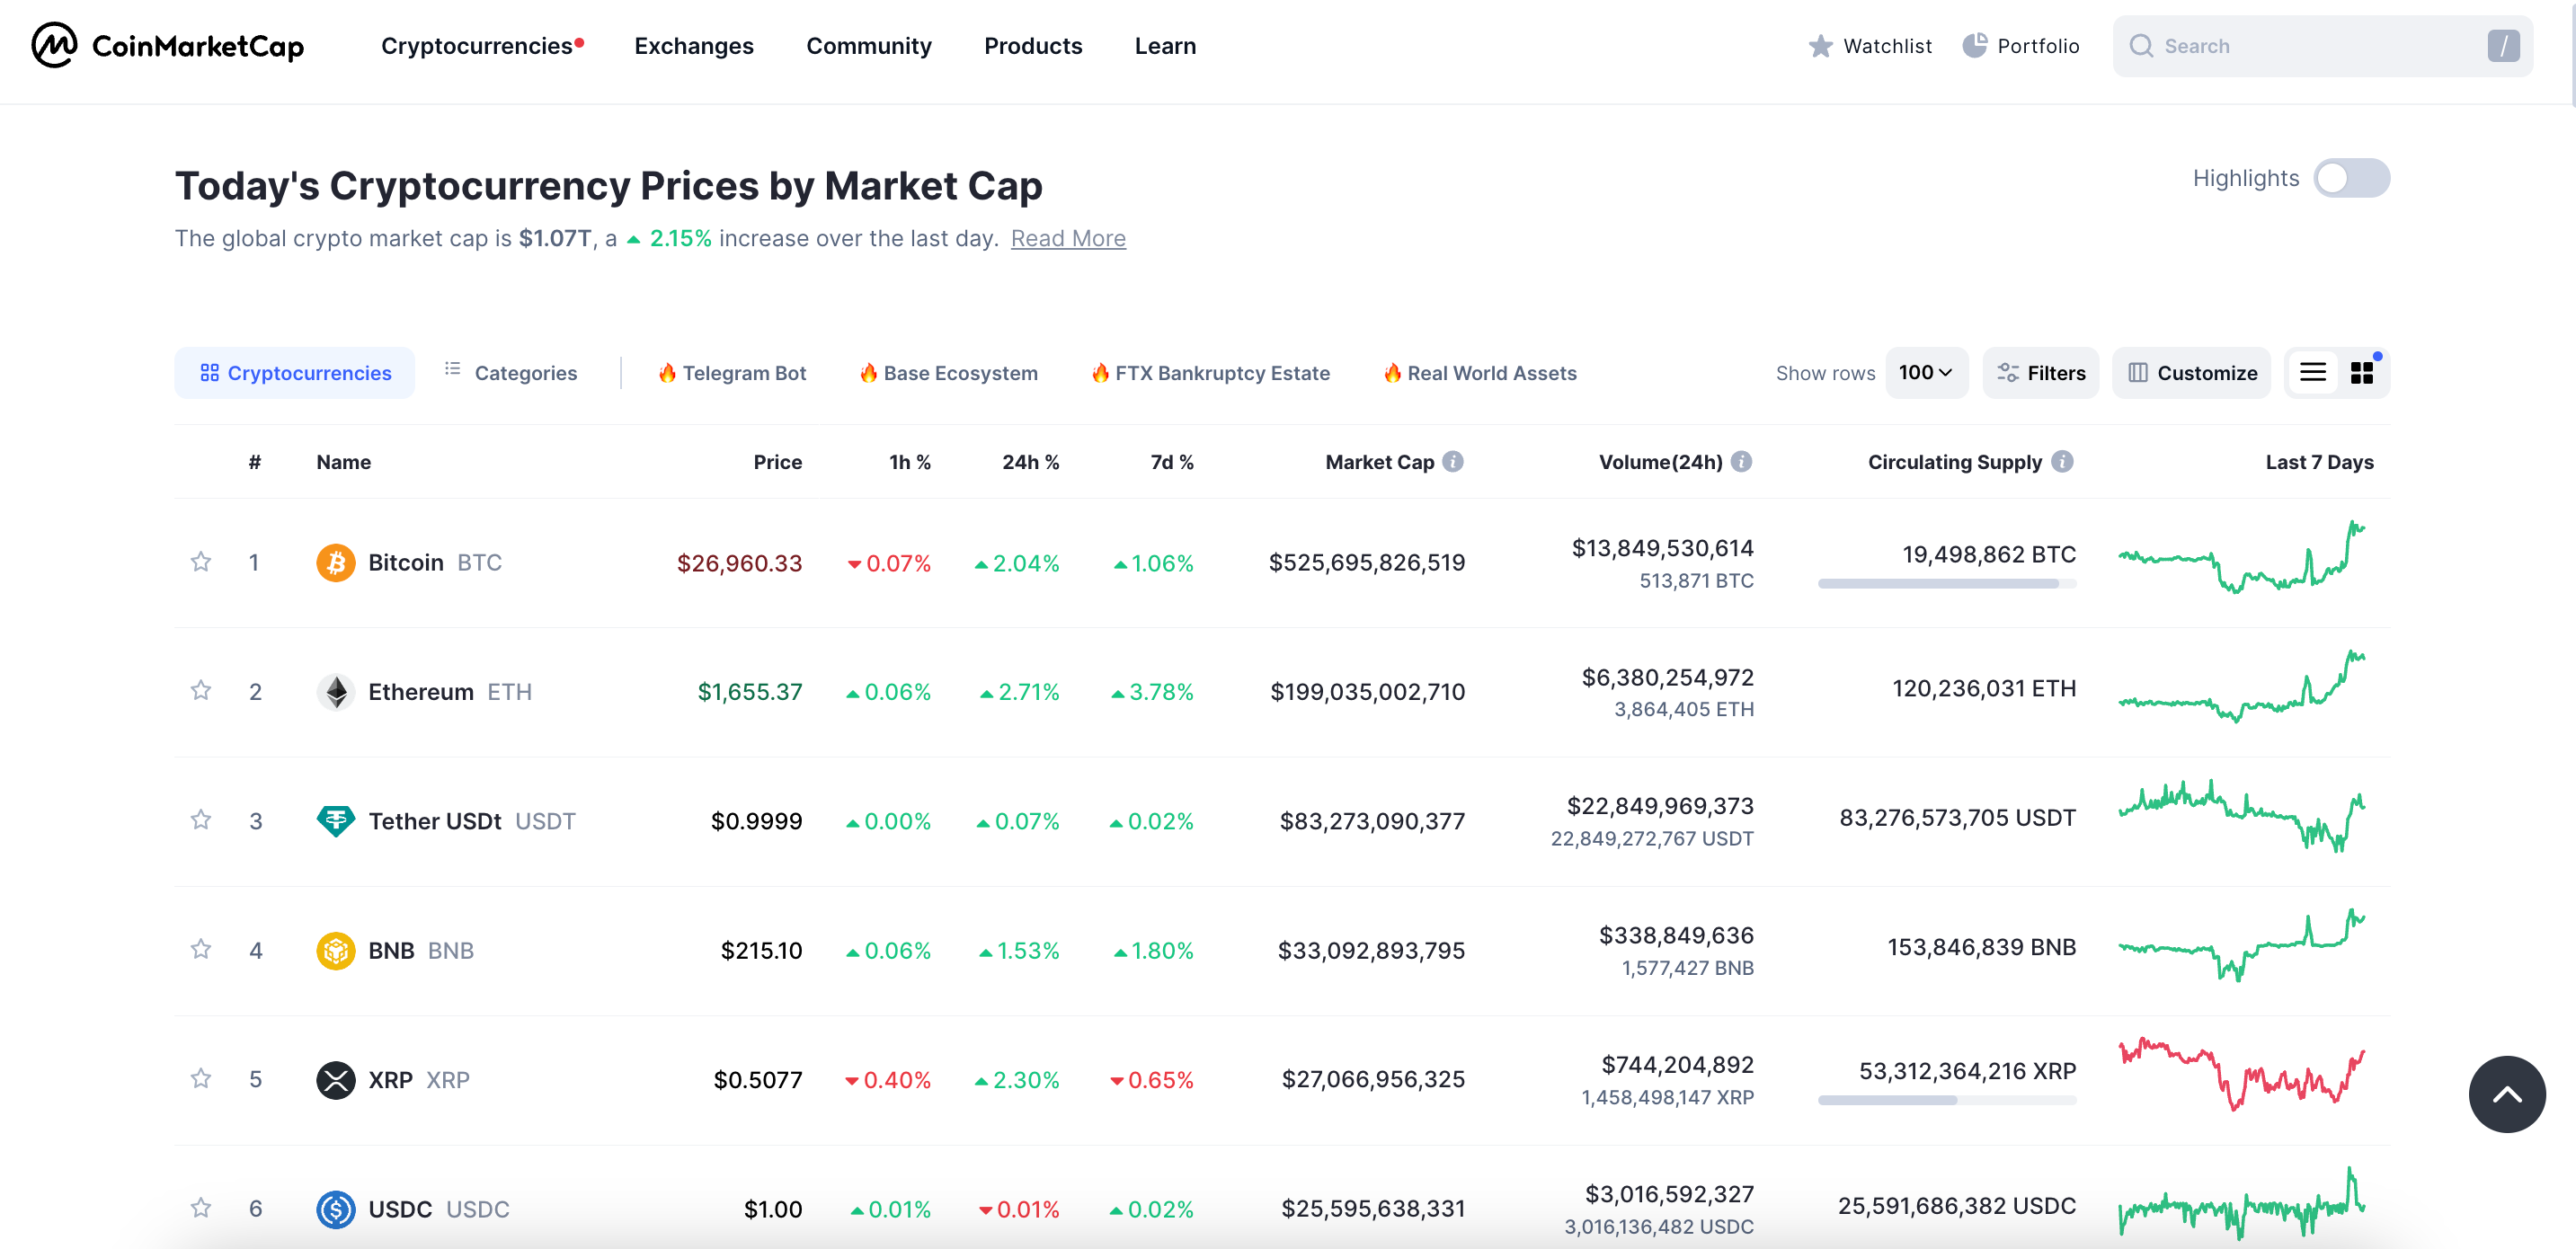Screen dimensions: 2576x1249
Task: Open the Filters button
Action: coord(2040,372)
